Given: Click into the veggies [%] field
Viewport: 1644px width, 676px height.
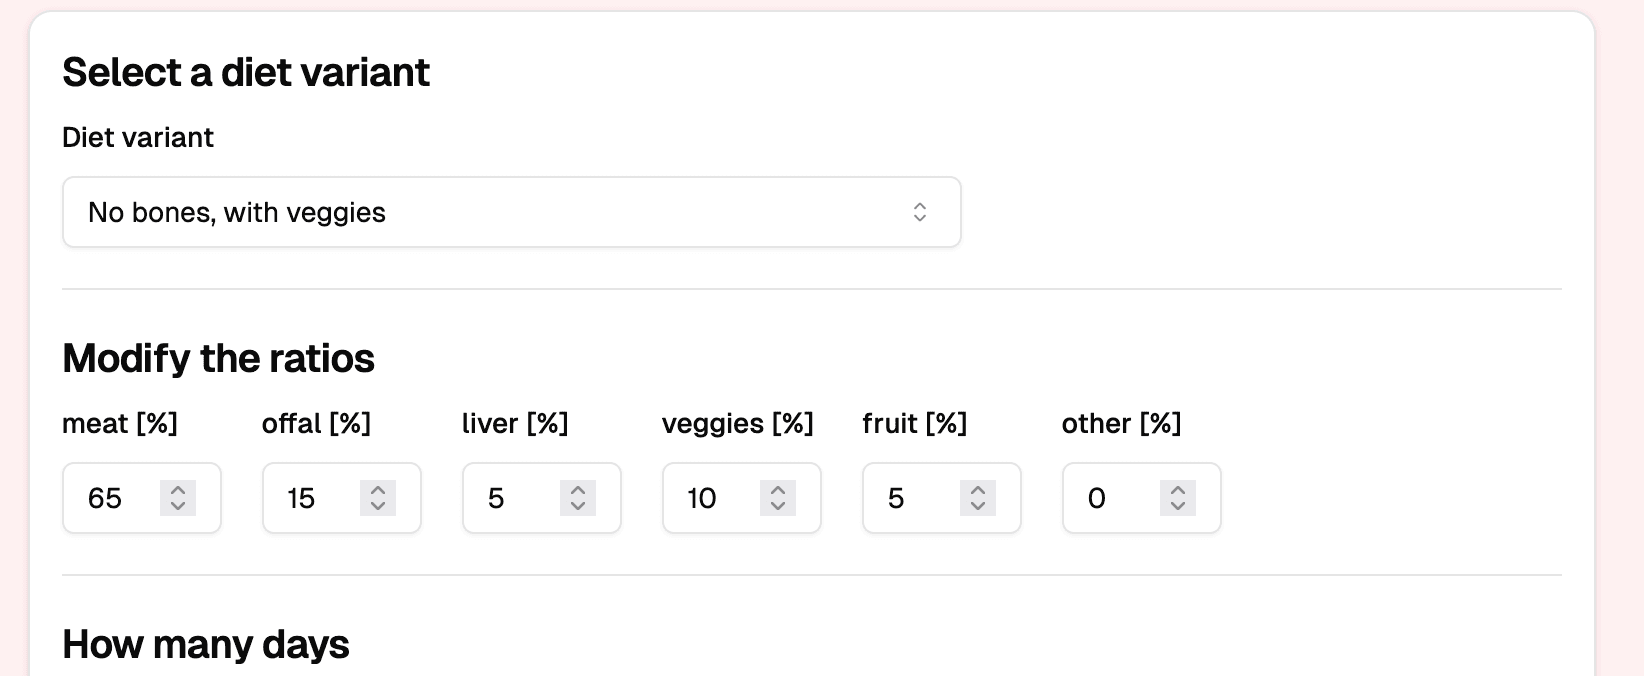Looking at the screenshot, I should tap(712, 498).
